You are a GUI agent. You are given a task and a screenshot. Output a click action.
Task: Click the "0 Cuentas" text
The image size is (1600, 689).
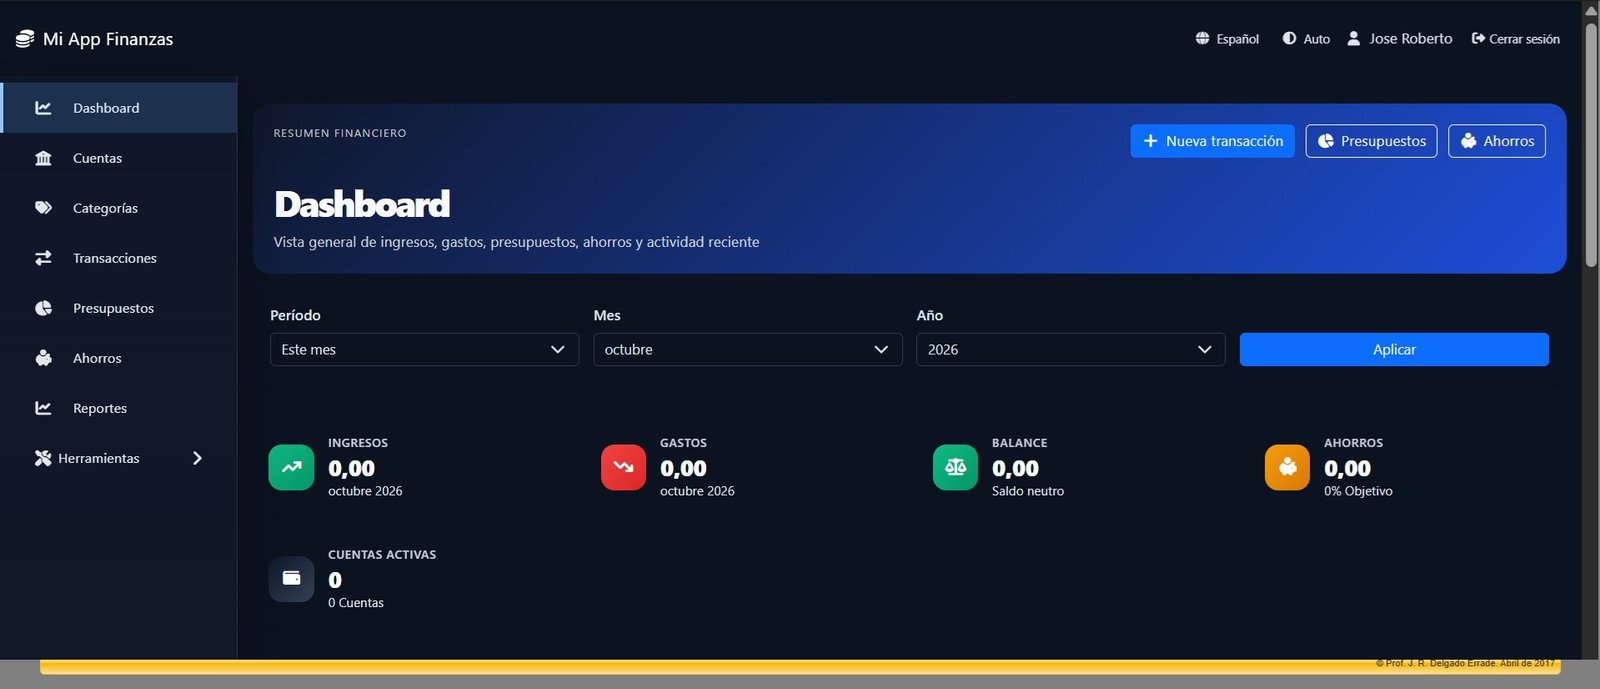click(x=356, y=603)
